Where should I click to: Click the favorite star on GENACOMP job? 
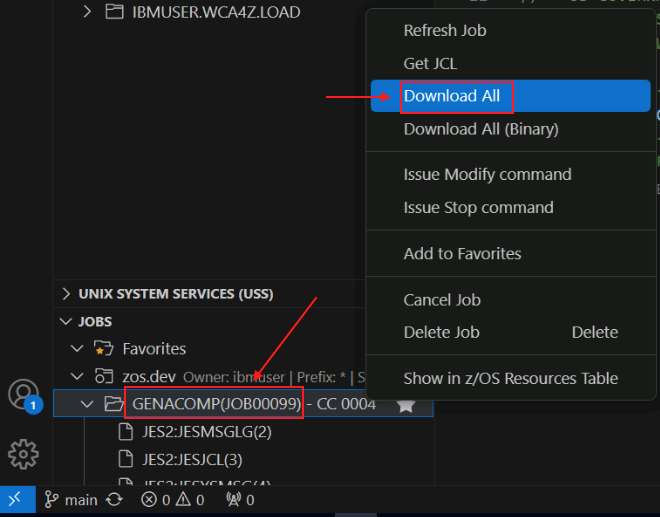pos(406,405)
